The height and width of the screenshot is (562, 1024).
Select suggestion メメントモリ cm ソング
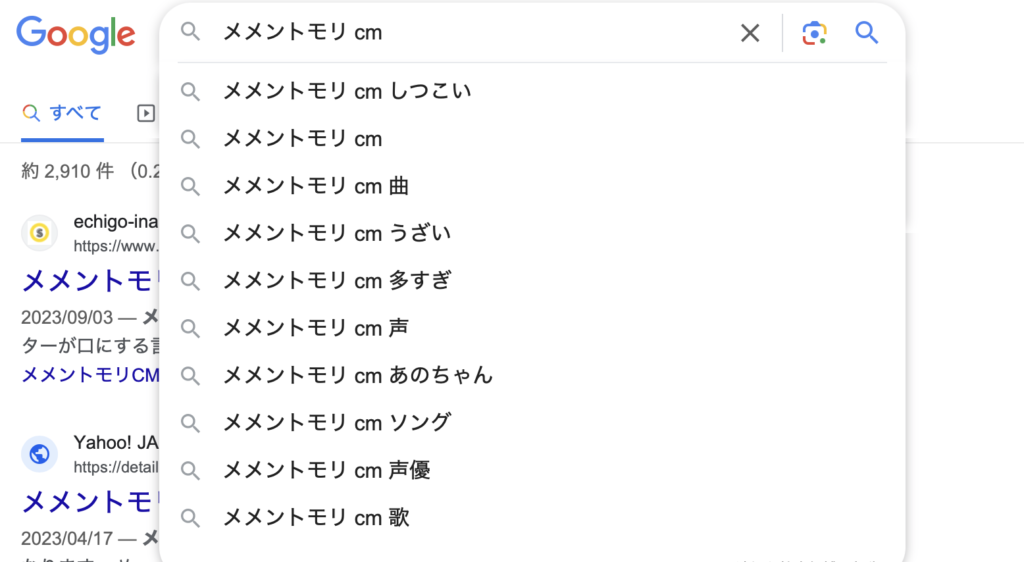336,422
